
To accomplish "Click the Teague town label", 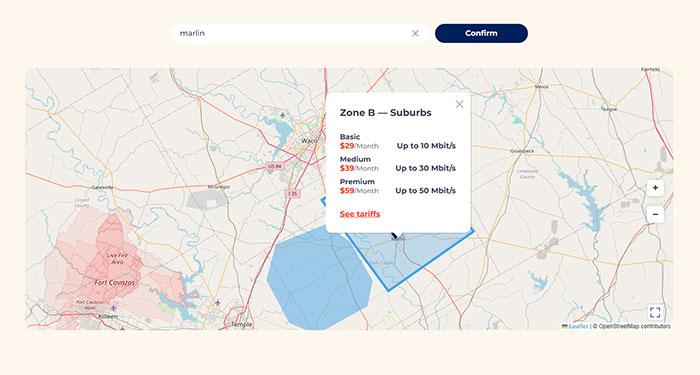I will (x=609, y=109).
